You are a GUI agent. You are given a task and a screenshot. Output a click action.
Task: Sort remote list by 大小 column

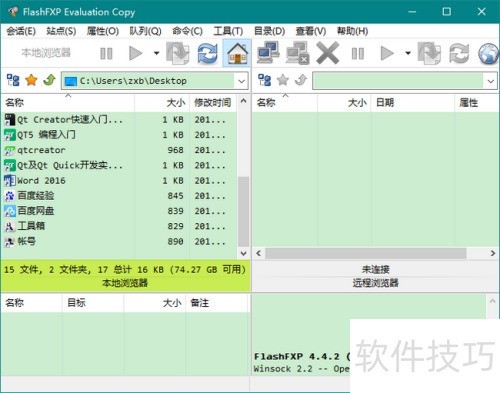pos(344,103)
